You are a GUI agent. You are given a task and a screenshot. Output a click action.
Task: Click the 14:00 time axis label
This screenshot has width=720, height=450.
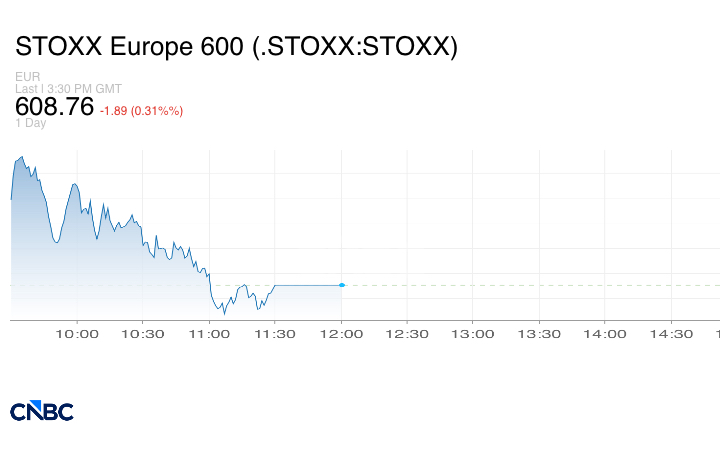[605, 334]
